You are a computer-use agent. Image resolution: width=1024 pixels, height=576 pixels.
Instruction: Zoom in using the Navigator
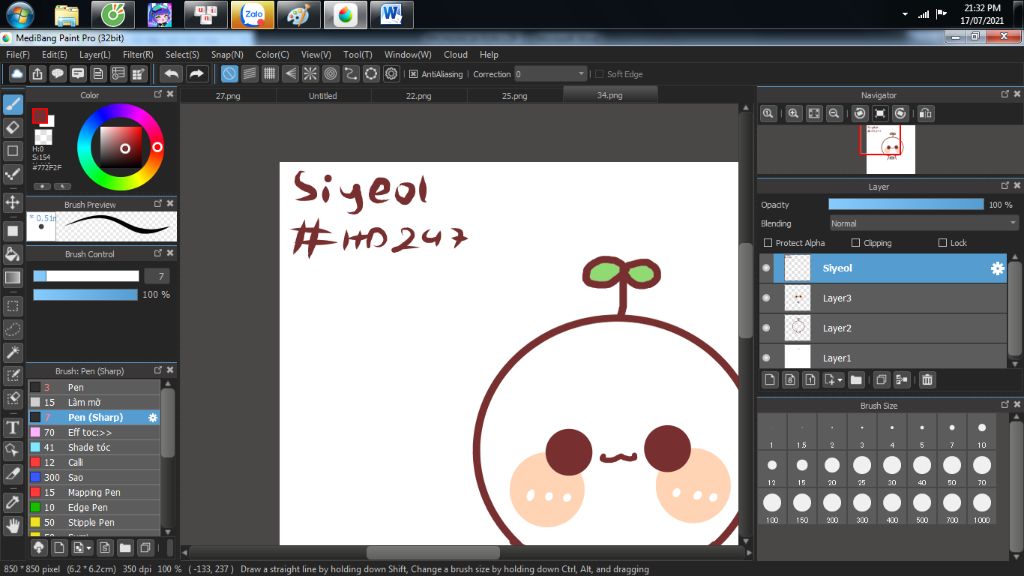pos(793,114)
